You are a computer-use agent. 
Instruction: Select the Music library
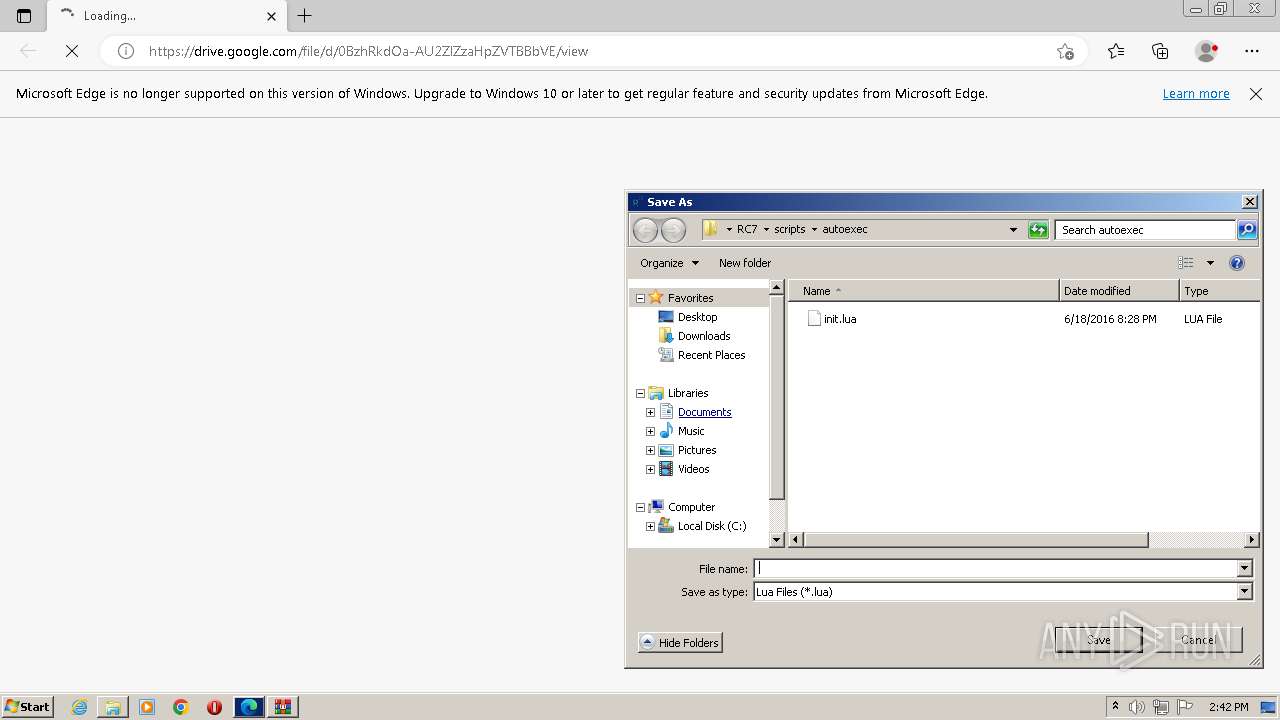point(691,431)
